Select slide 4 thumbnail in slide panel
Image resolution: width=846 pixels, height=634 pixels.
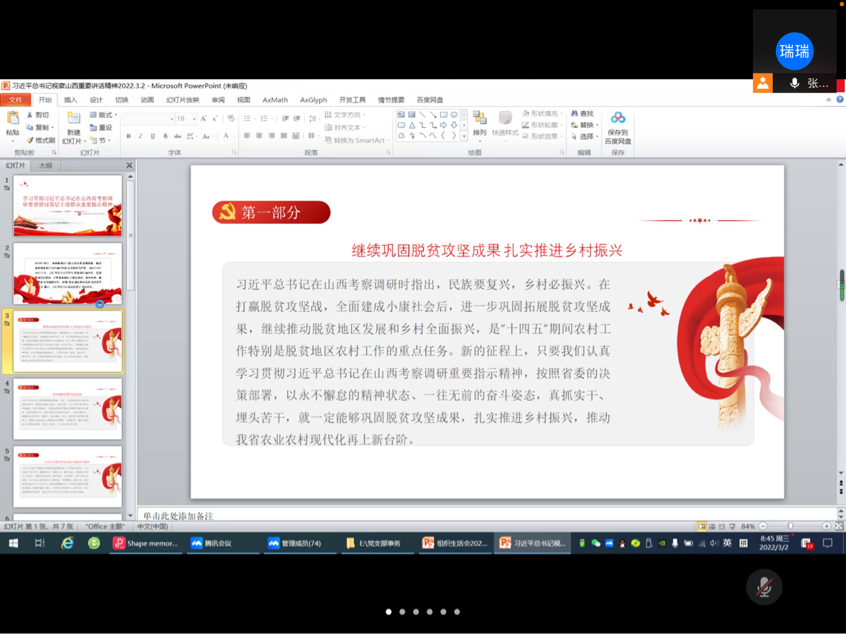coord(68,409)
